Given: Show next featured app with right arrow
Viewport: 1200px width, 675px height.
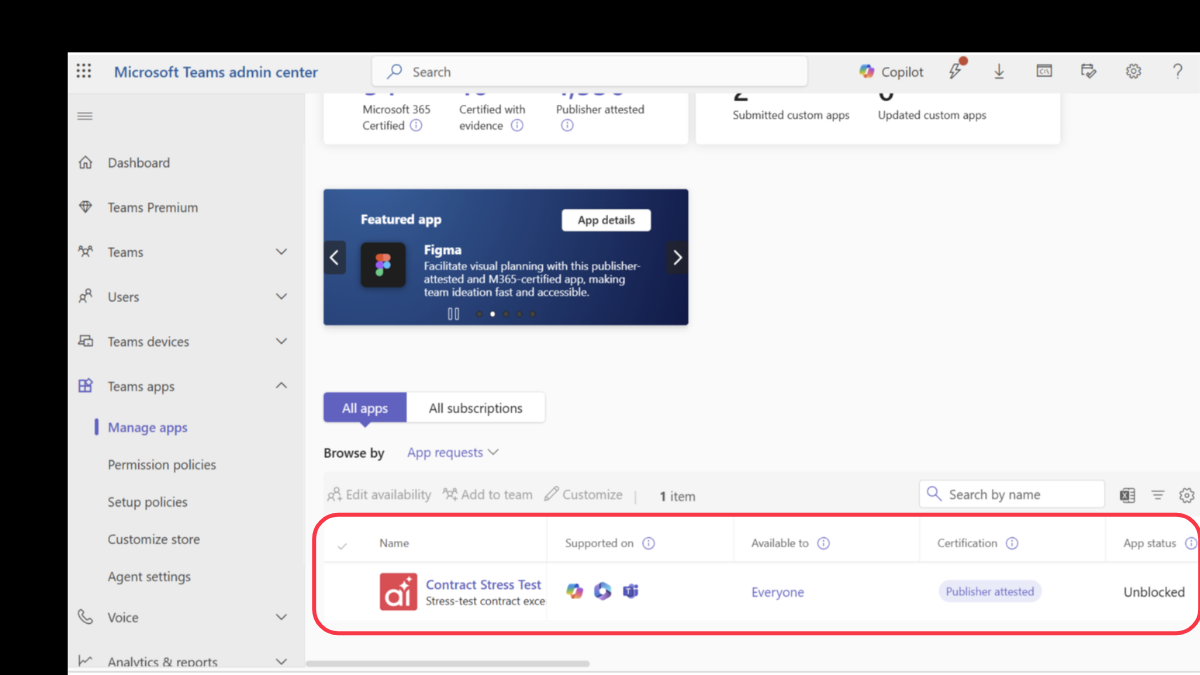Looking at the screenshot, I should [x=677, y=258].
